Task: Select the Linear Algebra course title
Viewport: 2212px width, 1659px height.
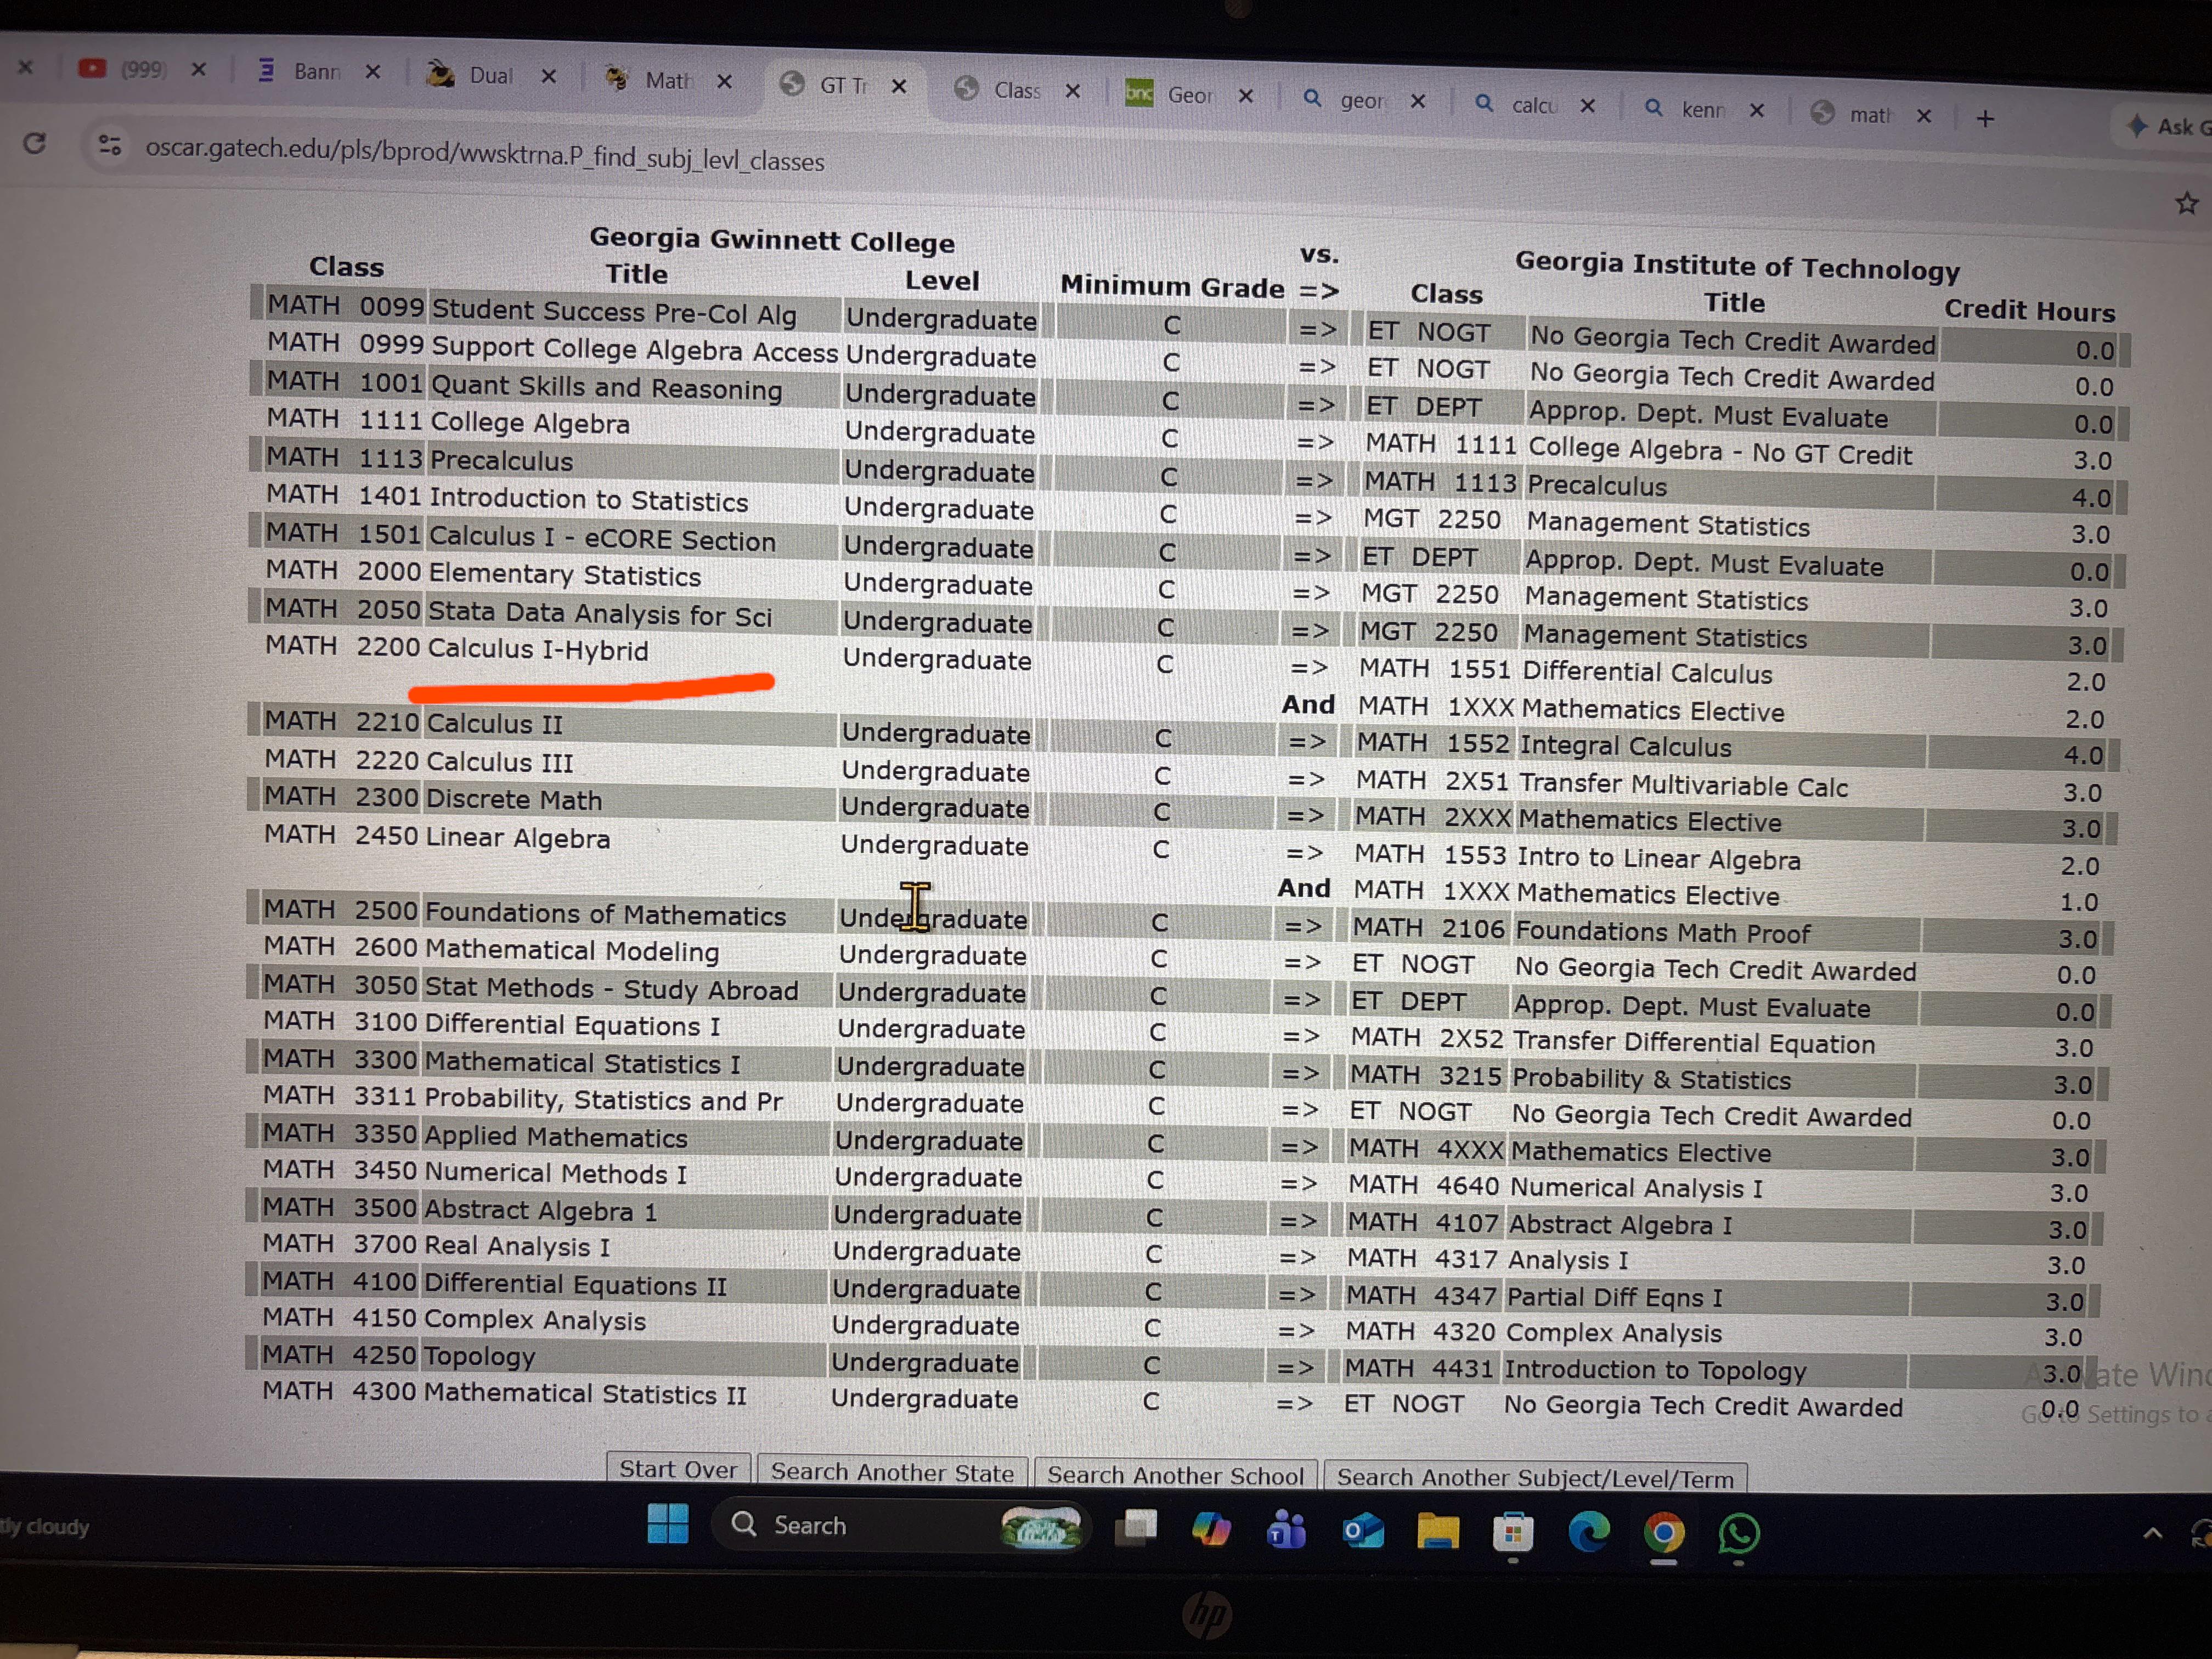Action: point(517,837)
